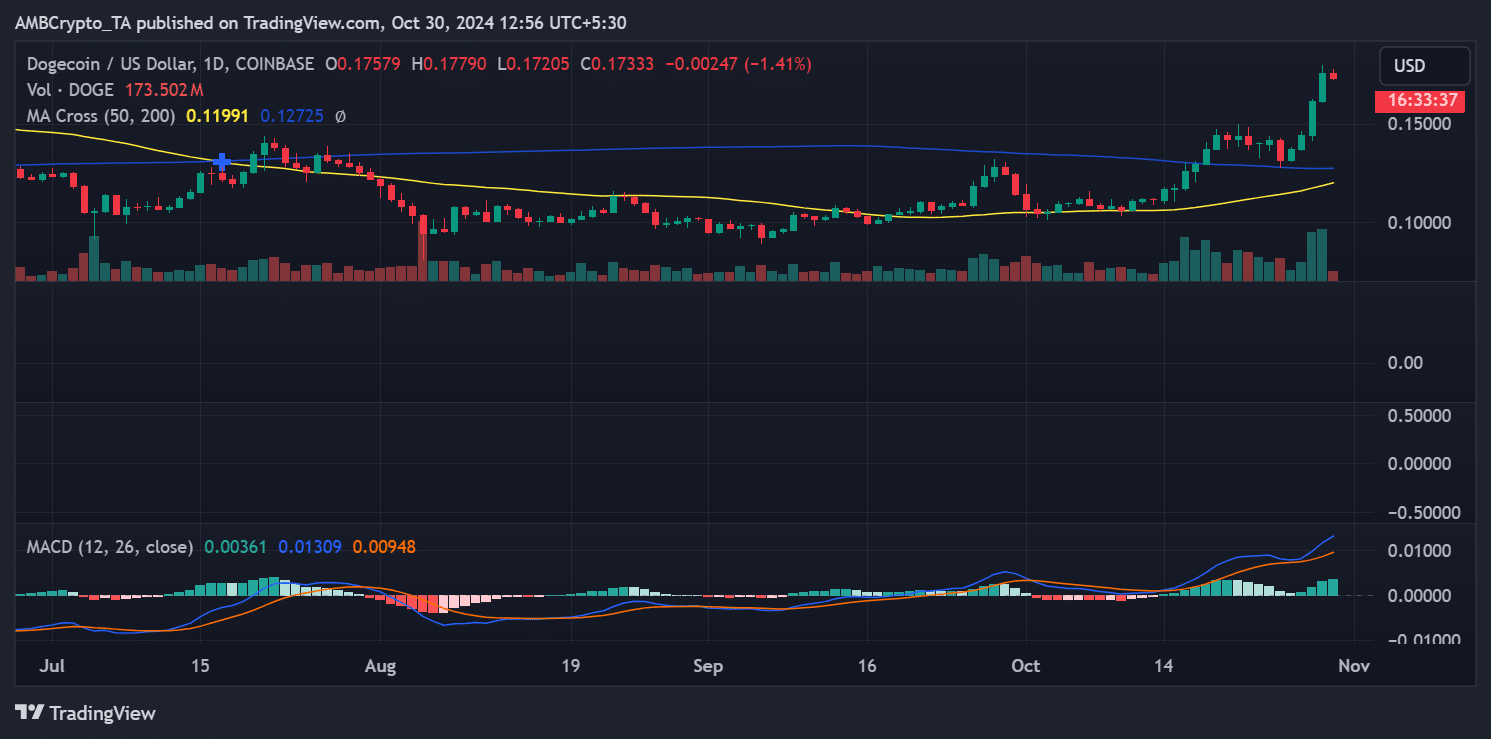The width and height of the screenshot is (1491, 739).
Task: Click the price change −0.00247 (−1.41%) value
Action: 738,64
